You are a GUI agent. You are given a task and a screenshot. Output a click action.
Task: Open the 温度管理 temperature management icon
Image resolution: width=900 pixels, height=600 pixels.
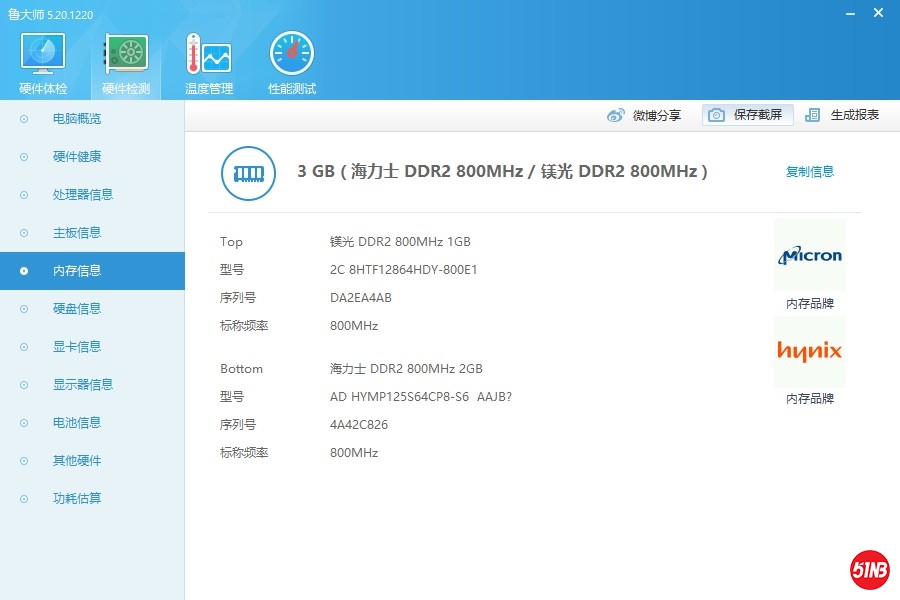point(208,55)
